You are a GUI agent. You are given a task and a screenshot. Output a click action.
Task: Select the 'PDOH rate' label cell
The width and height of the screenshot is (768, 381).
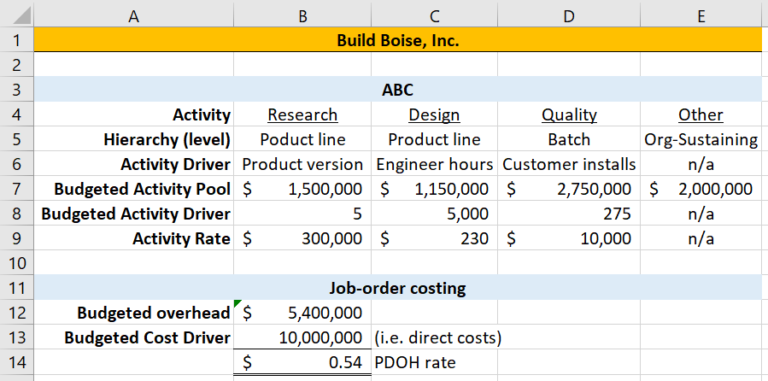(x=434, y=362)
